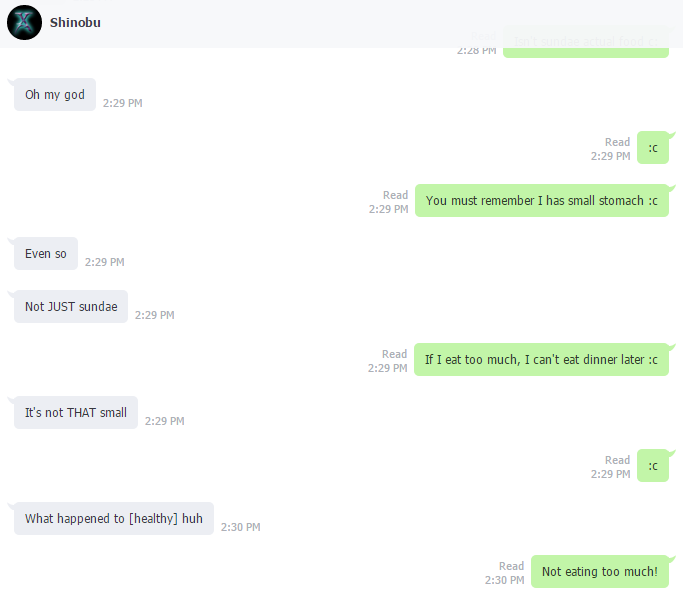
Task: Click timestamp next to "Oh my god"
Action: pos(122,103)
